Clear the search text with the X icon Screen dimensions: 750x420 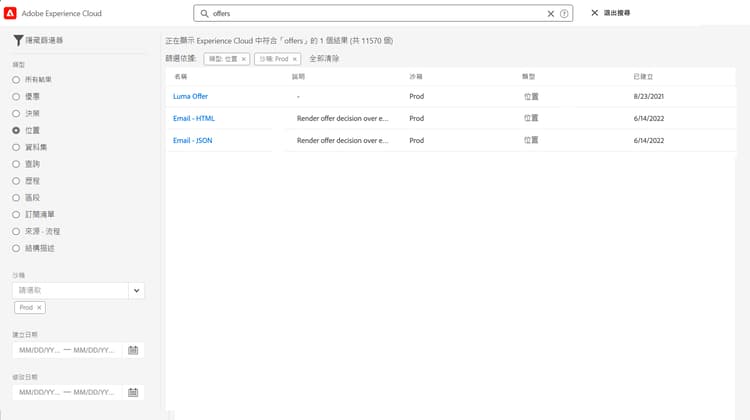pyautogui.click(x=551, y=14)
